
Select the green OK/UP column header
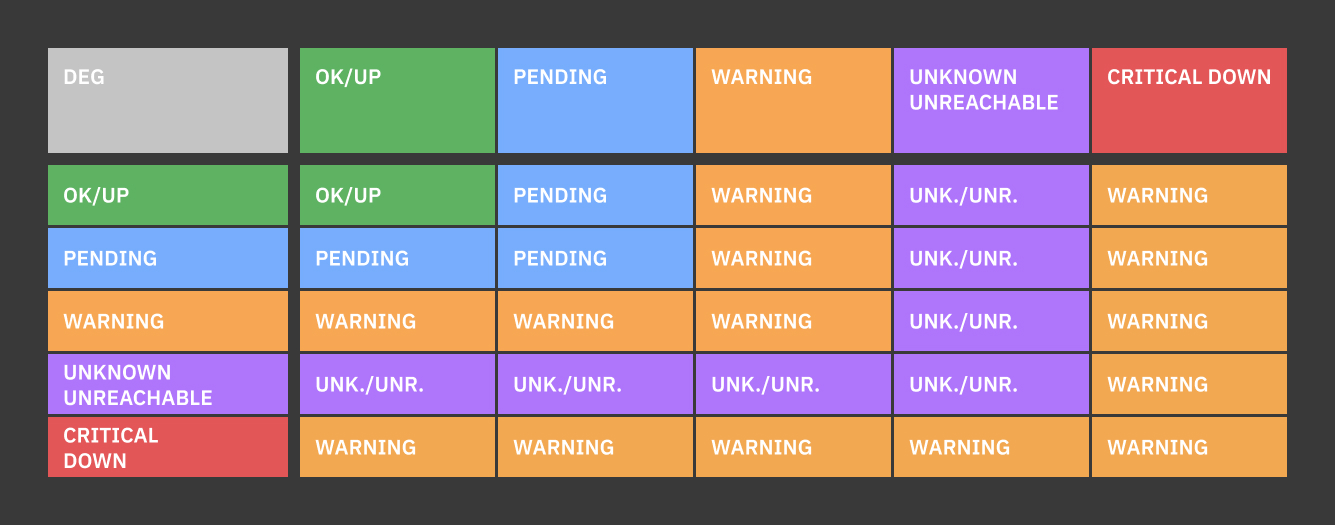[397, 100]
